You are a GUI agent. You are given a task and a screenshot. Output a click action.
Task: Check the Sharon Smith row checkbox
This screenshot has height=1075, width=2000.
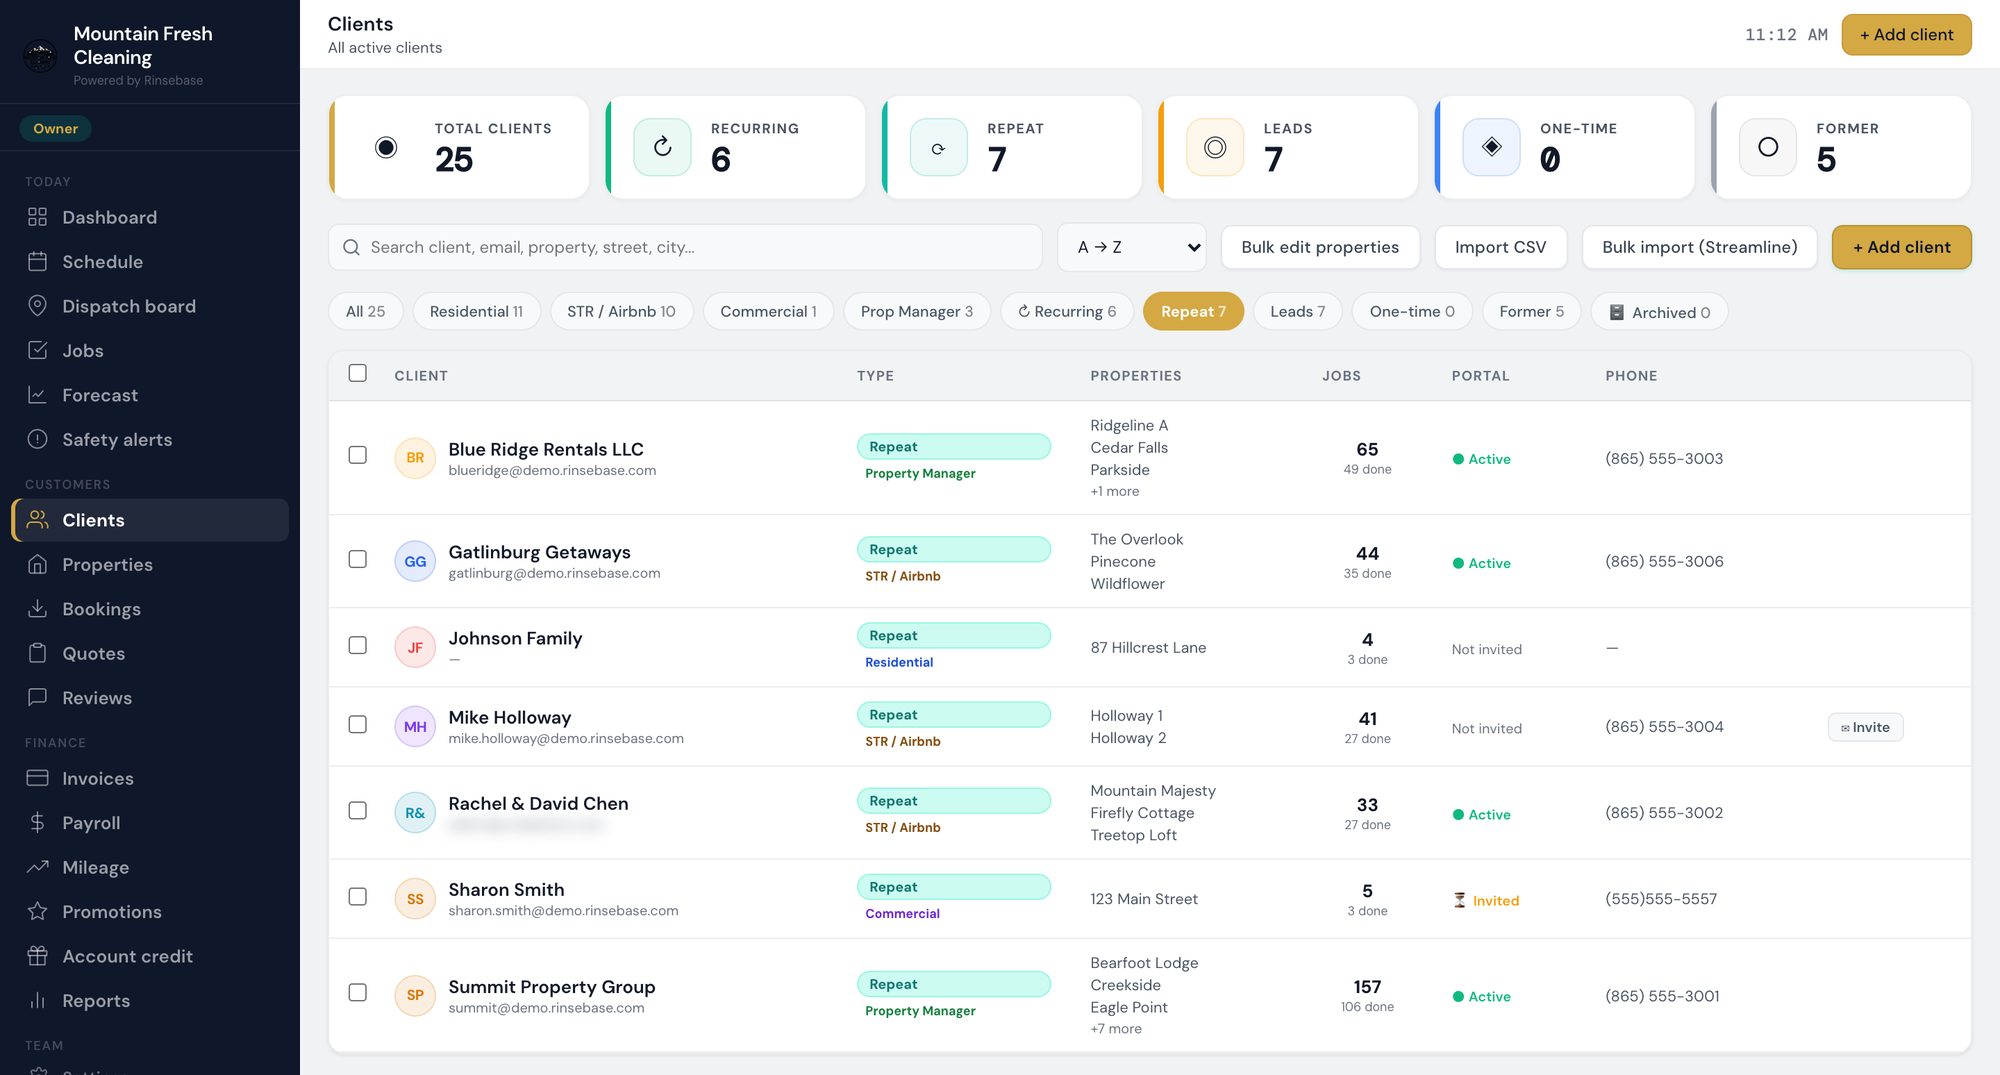pyautogui.click(x=357, y=896)
